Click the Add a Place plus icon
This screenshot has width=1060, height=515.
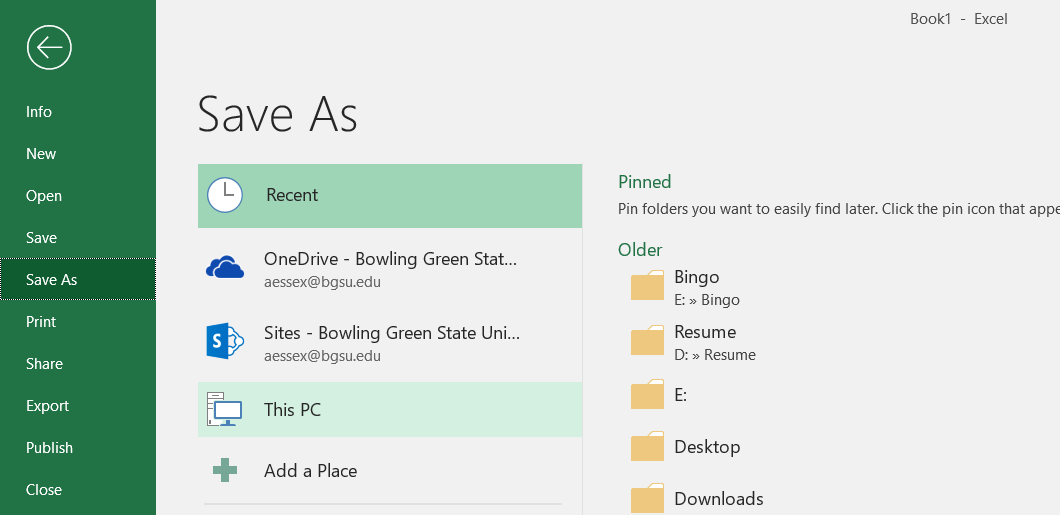point(225,470)
